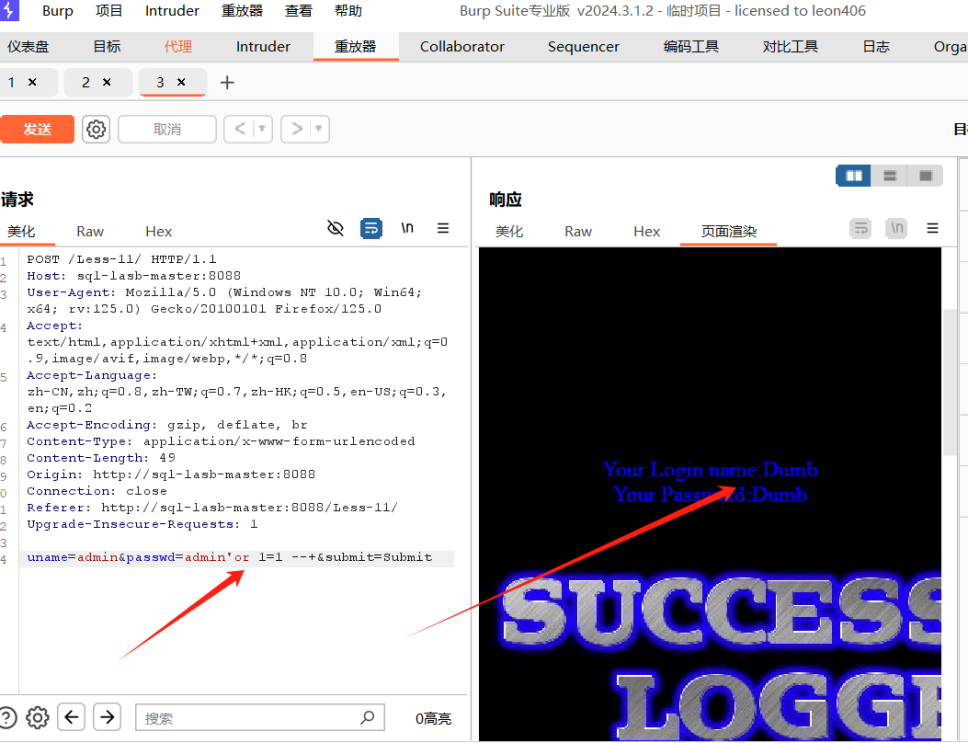Open request pane options menu
Screen dimensions: 968x743
(x=443, y=228)
